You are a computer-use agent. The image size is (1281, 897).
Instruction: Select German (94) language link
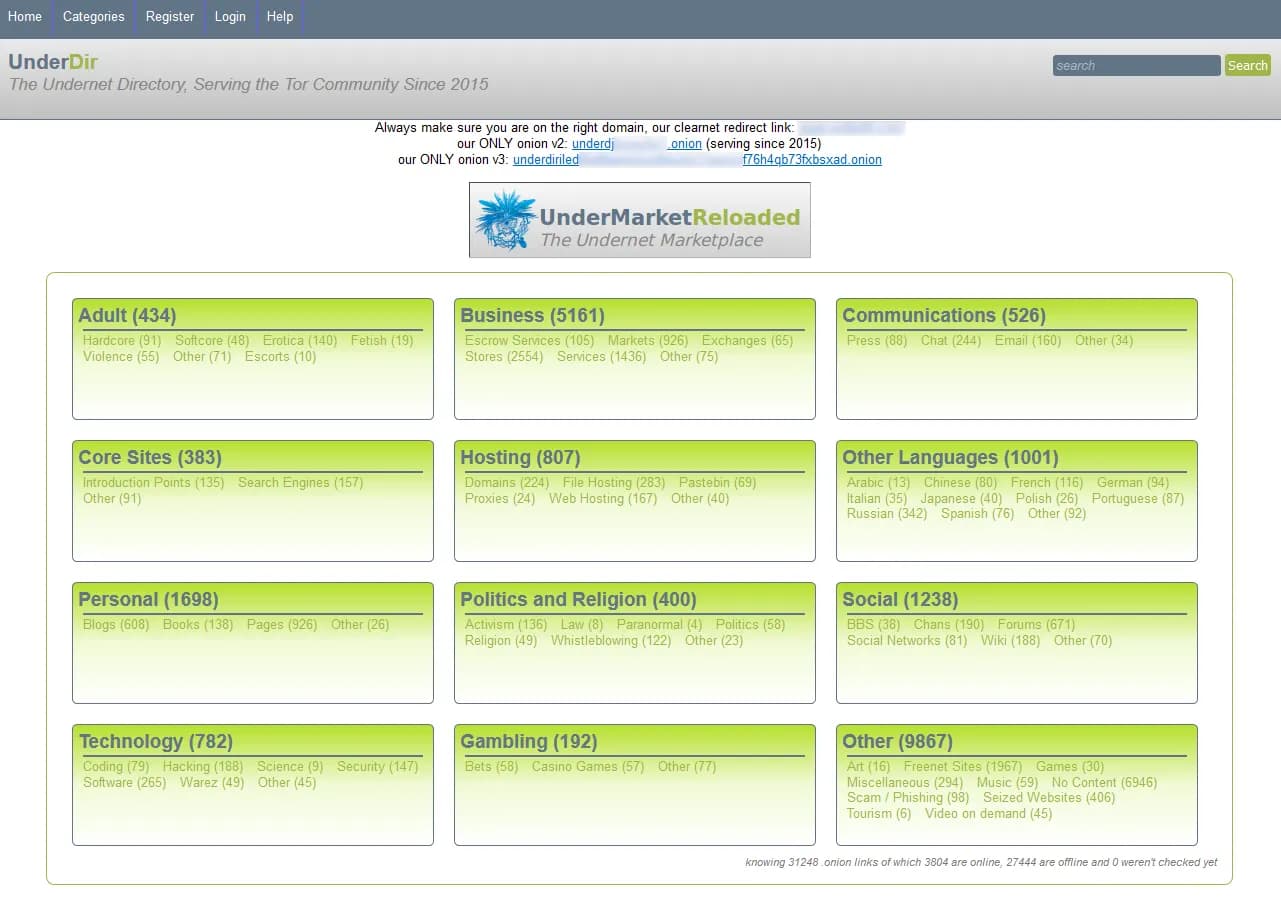pos(1133,483)
